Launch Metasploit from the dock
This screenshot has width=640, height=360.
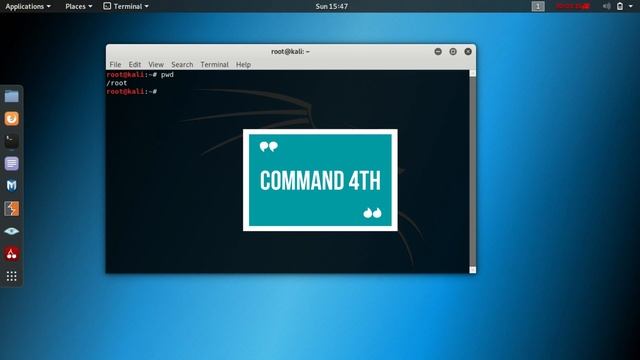tap(11, 186)
